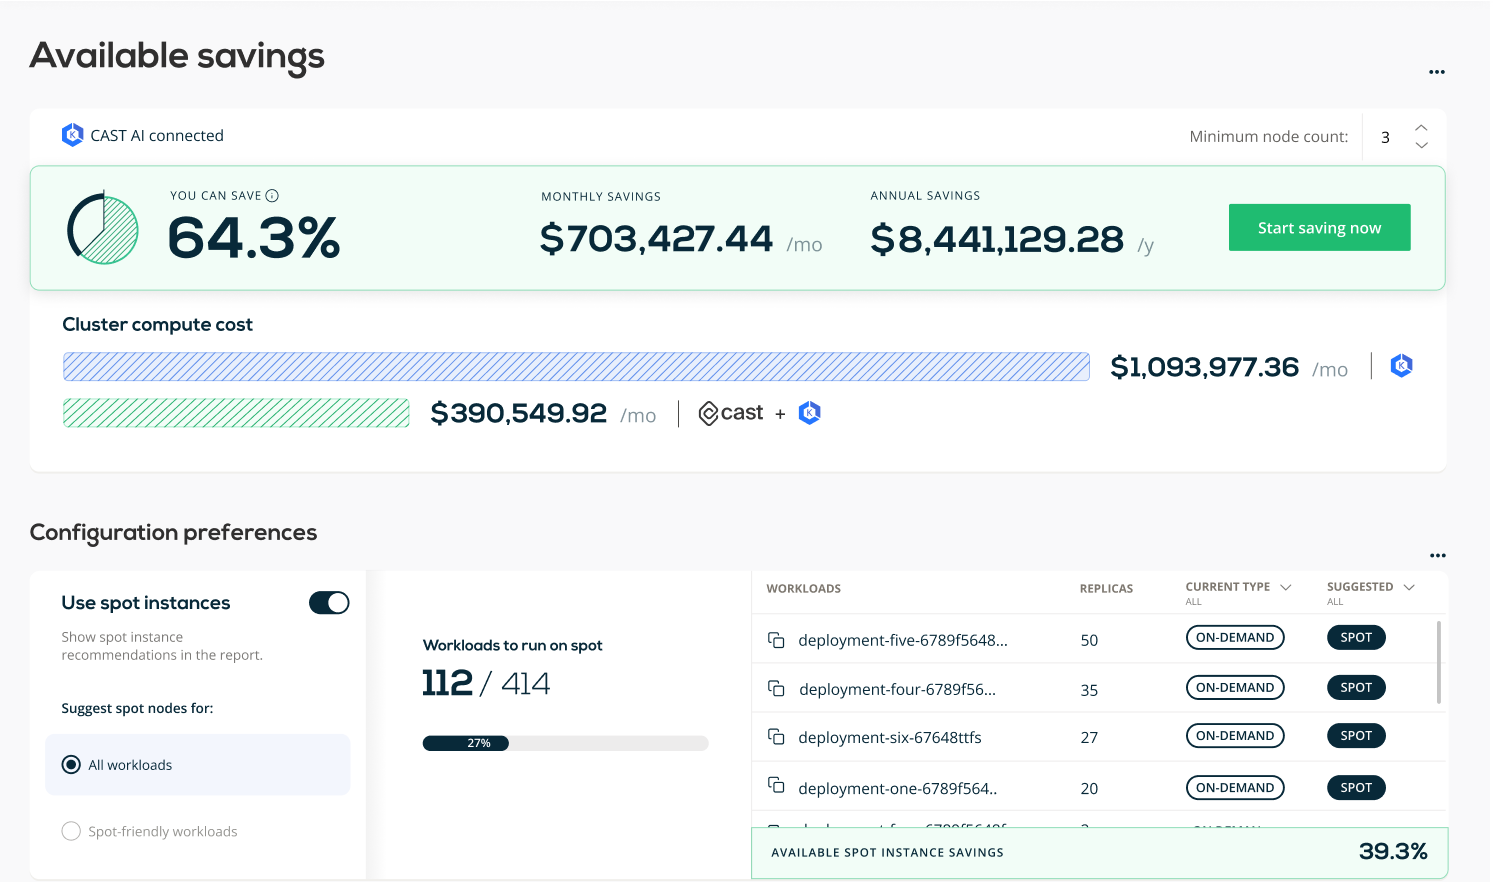Copy the deployment-six-67648ttfs workload name

pos(776,737)
